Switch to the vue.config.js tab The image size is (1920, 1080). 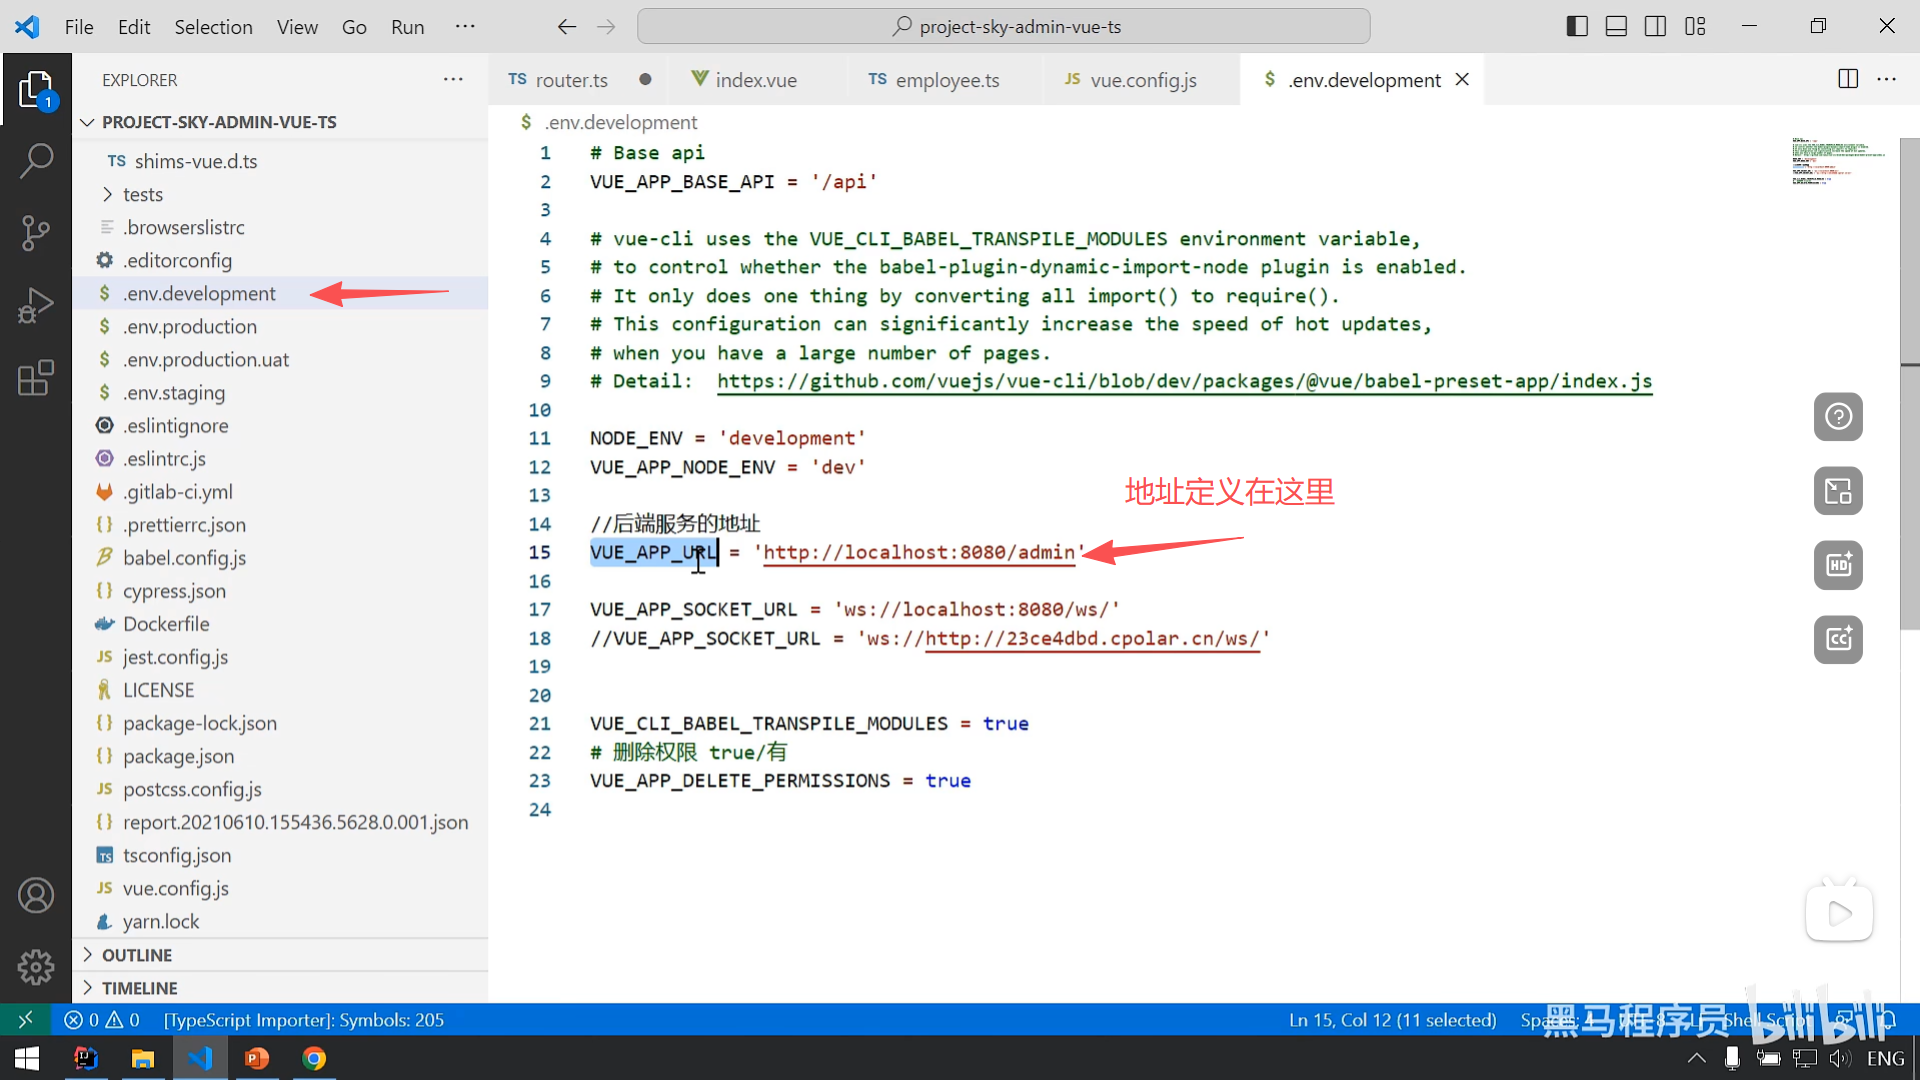(x=1142, y=80)
